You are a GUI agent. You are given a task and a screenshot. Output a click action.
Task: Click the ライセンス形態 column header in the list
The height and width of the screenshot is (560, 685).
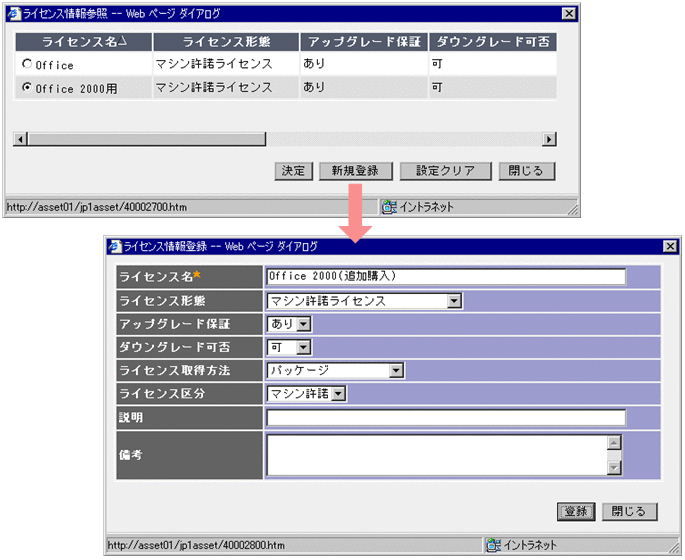click(x=226, y=42)
